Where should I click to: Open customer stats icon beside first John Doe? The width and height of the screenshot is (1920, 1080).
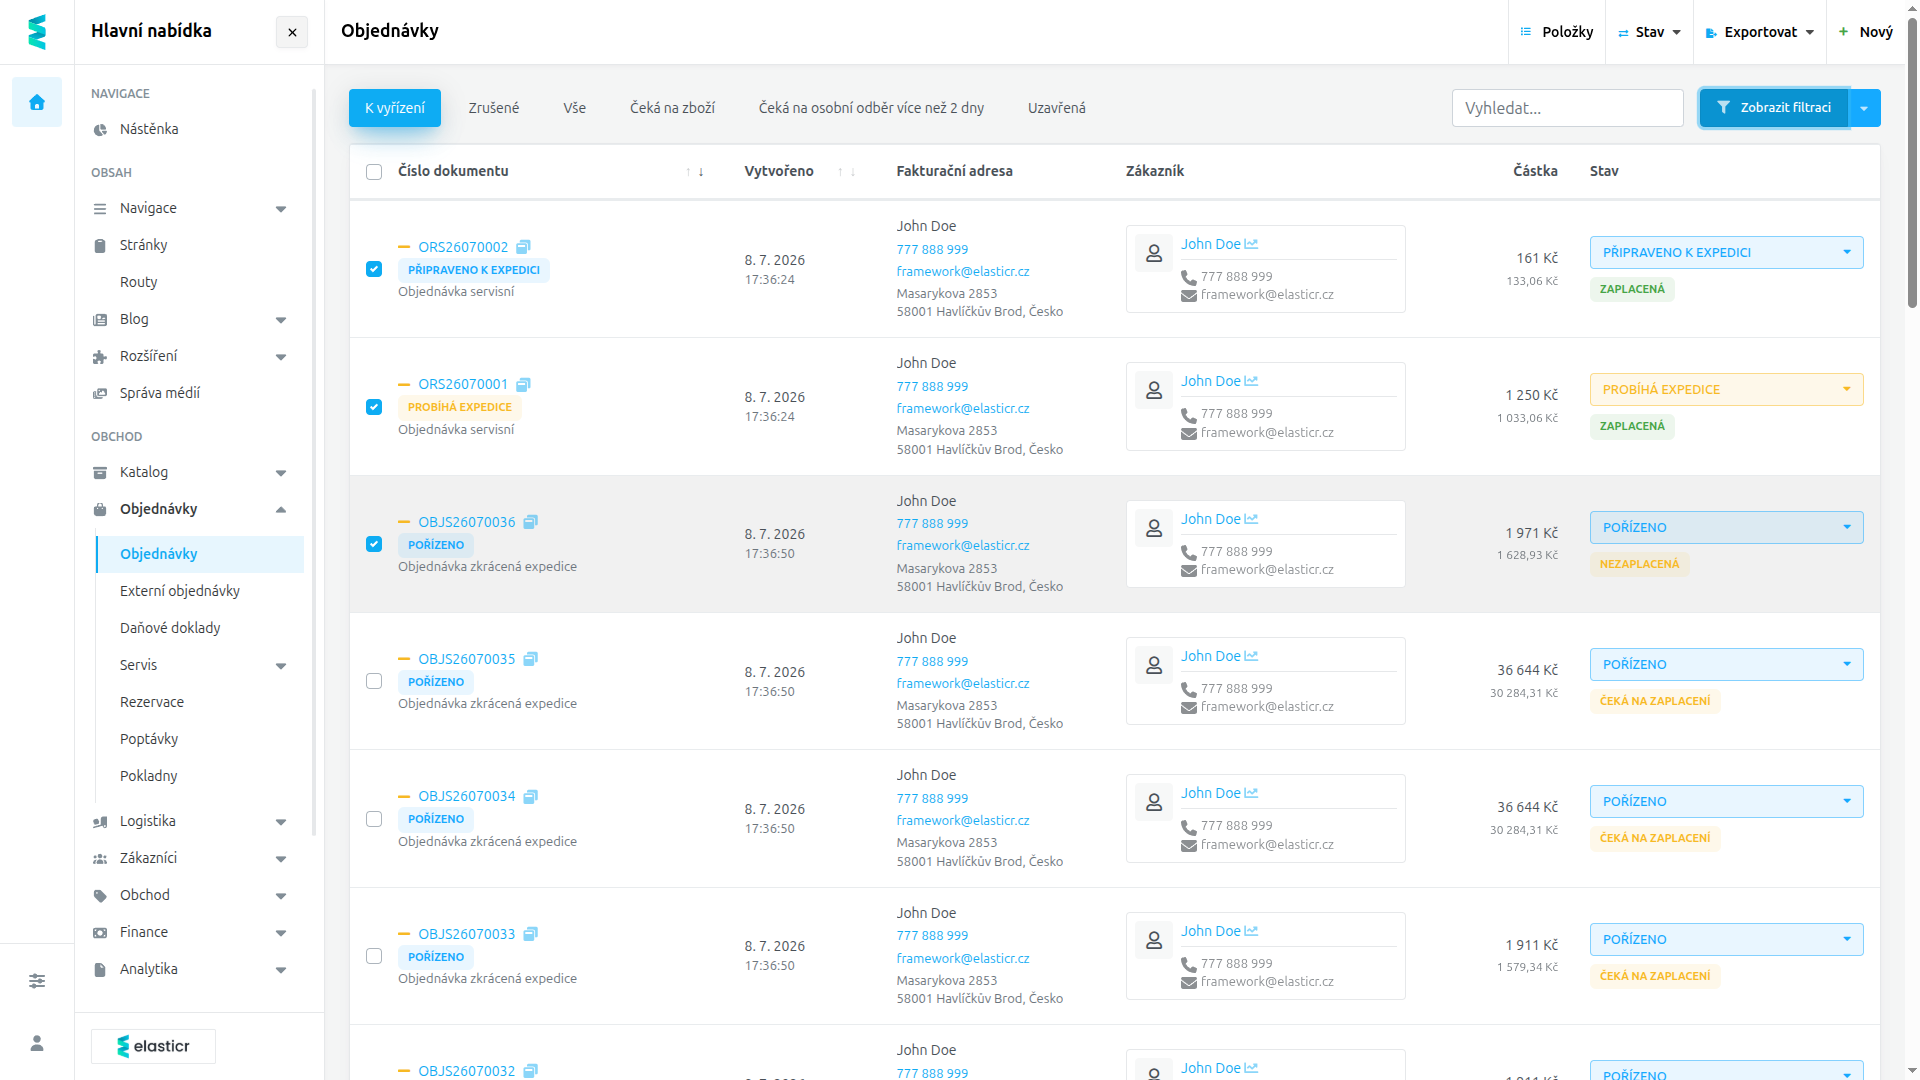coord(1251,244)
